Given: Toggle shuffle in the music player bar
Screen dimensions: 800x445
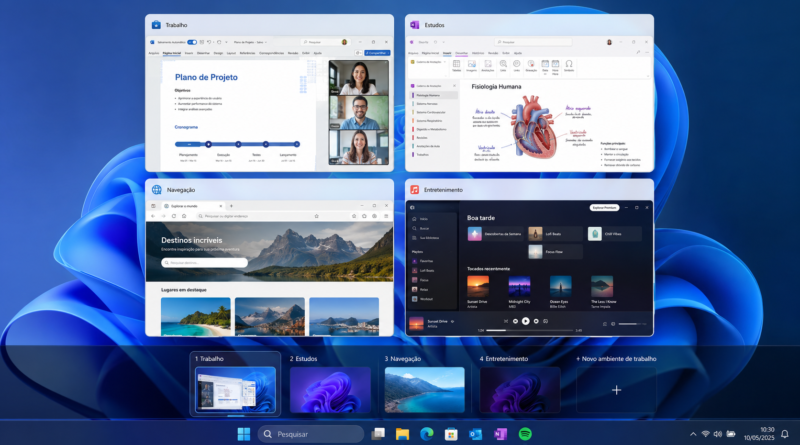Looking at the screenshot, I should point(506,321).
